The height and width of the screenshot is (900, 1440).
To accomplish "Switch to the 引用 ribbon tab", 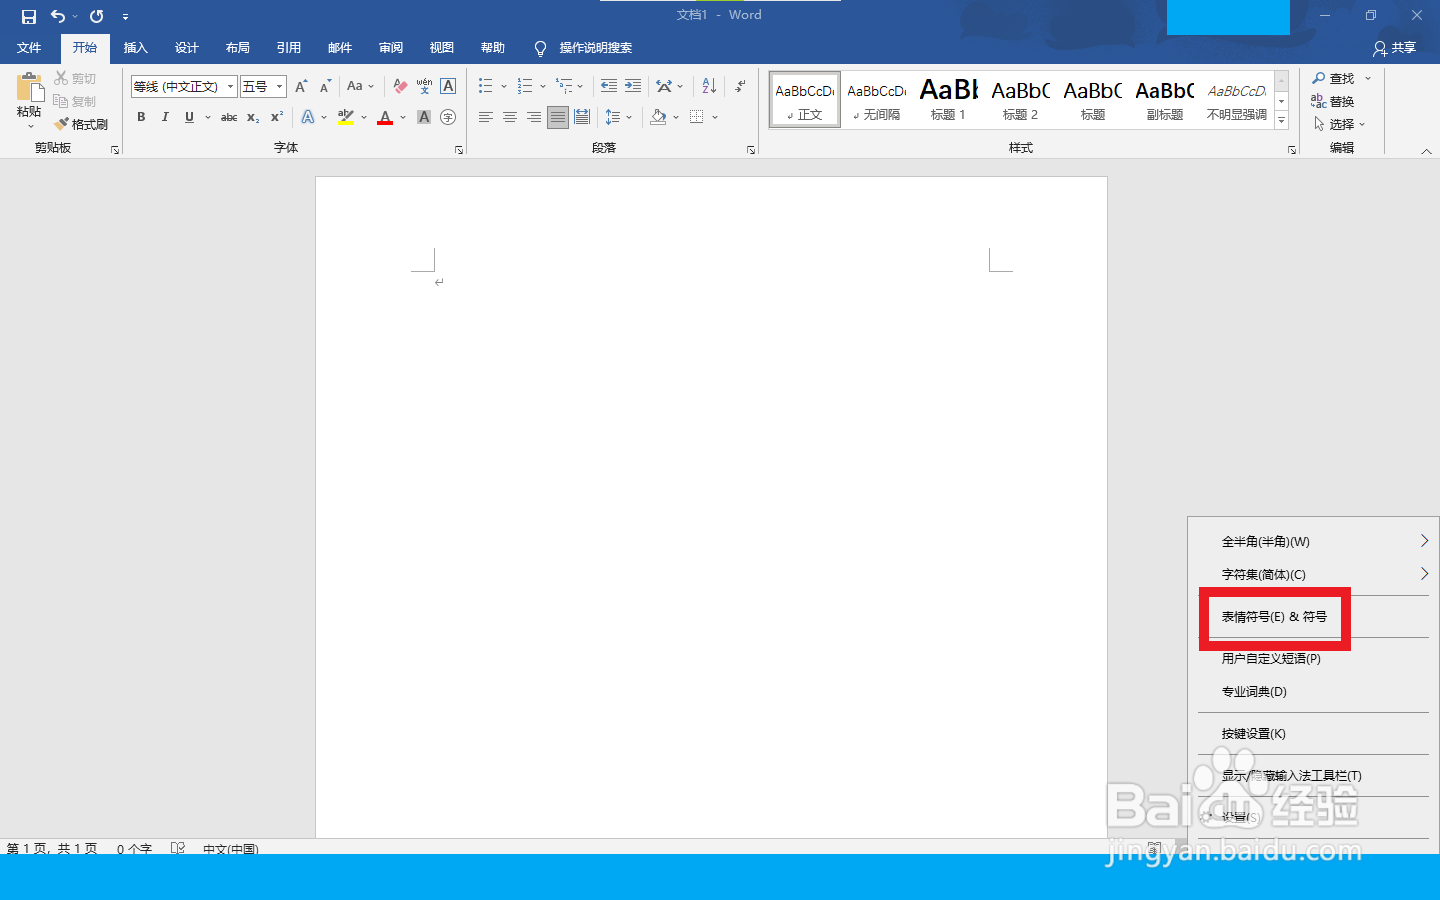I will 289,48.
